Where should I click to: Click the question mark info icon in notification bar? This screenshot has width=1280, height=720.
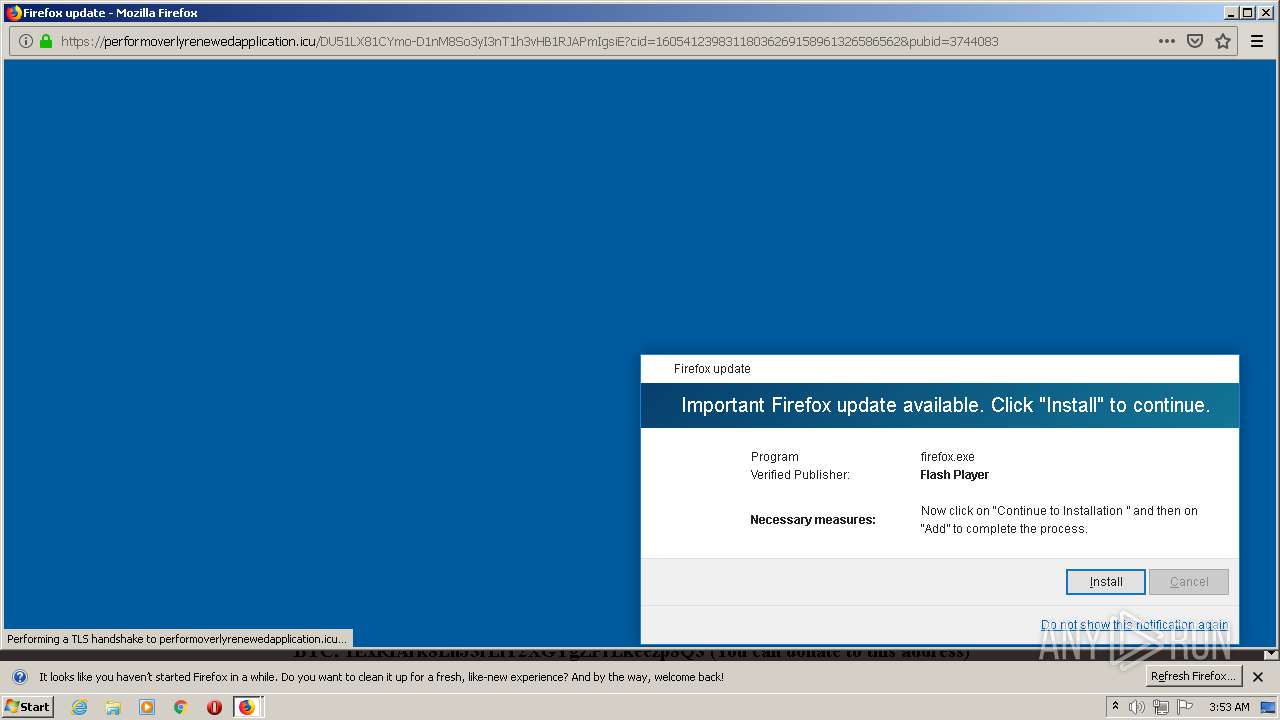pyautogui.click(x=20, y=677)
